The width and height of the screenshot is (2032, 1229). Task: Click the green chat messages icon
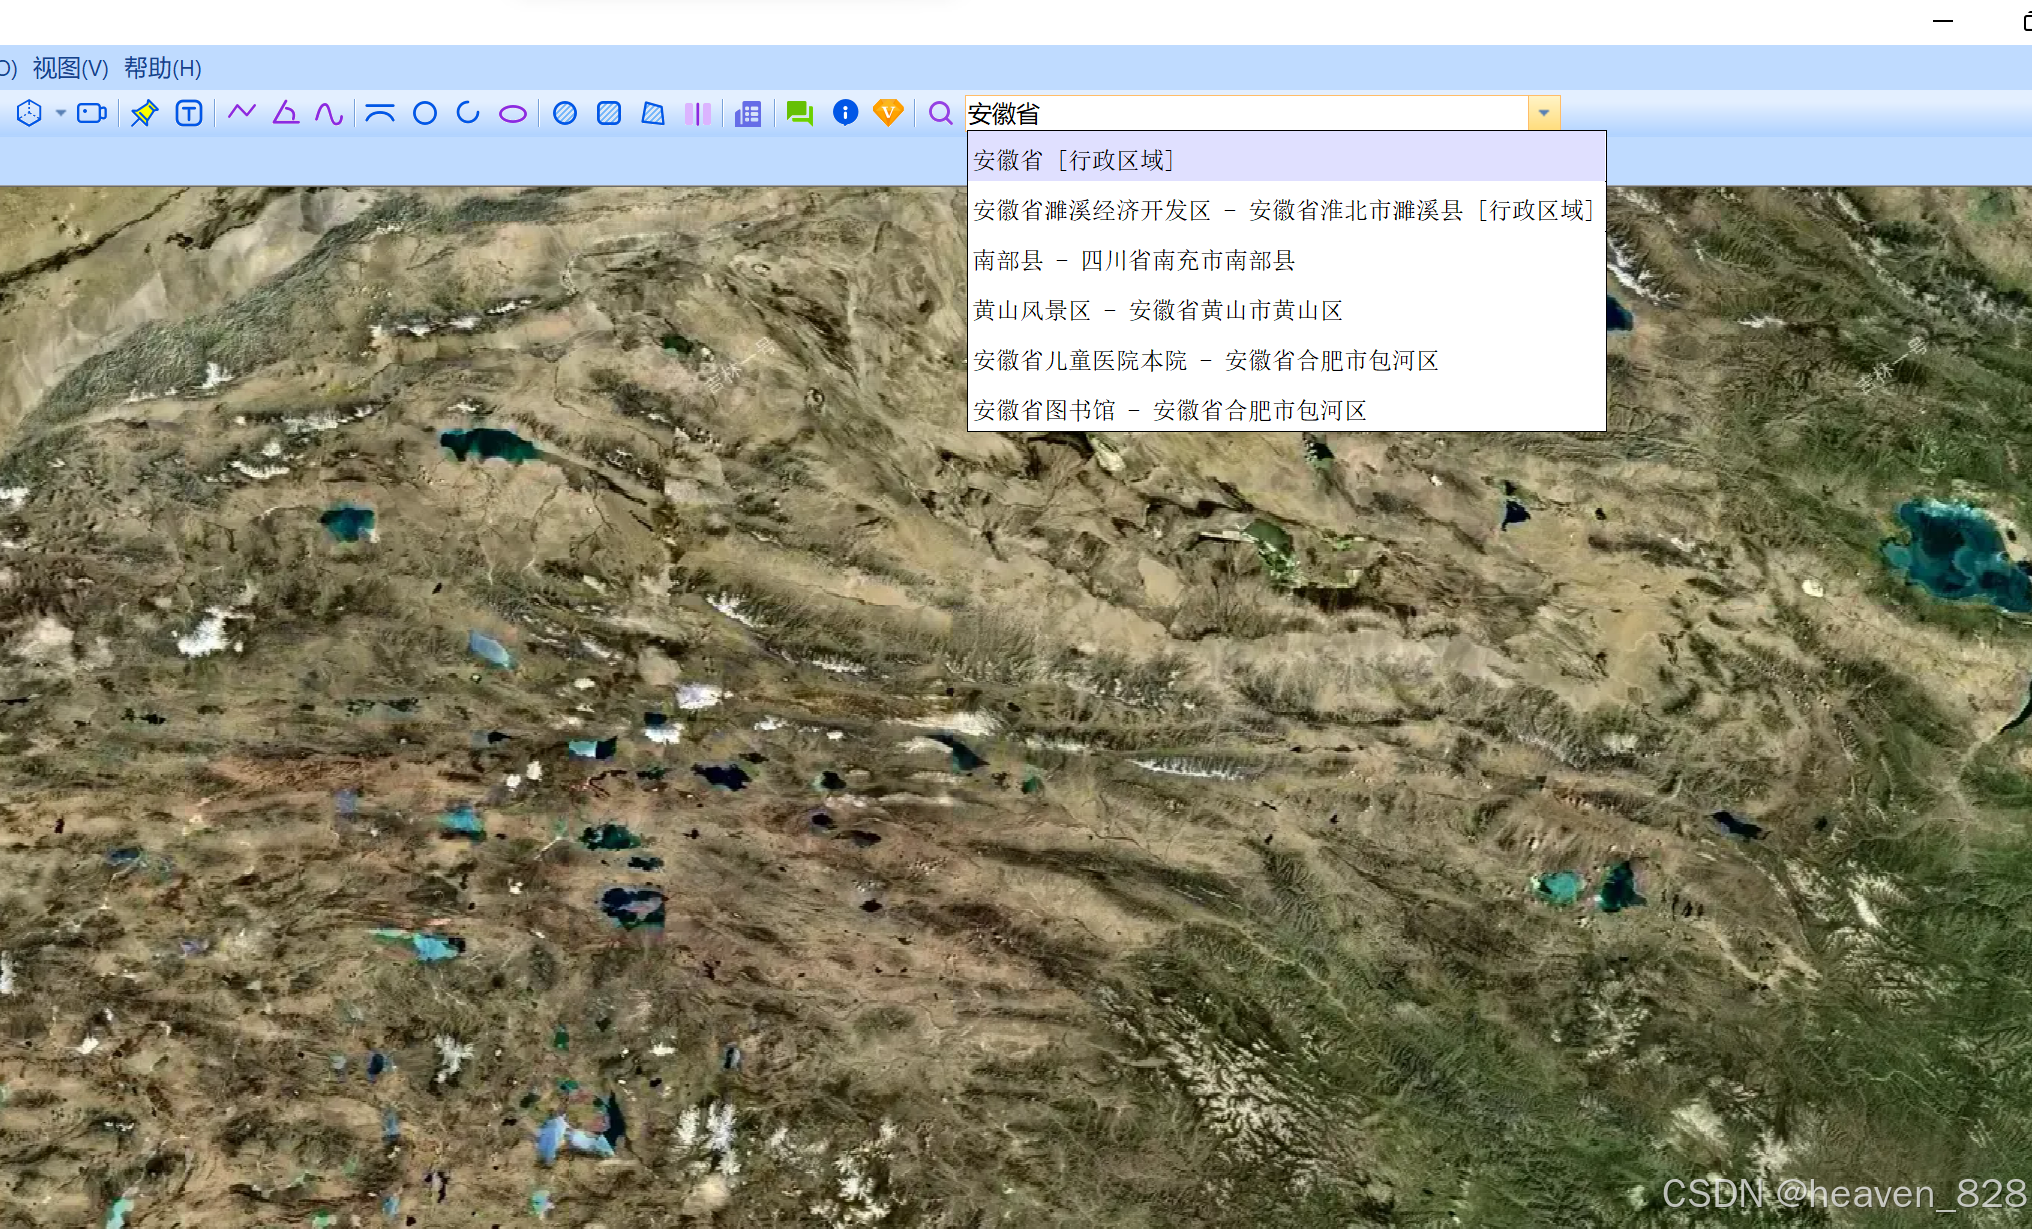pos(799,113)
